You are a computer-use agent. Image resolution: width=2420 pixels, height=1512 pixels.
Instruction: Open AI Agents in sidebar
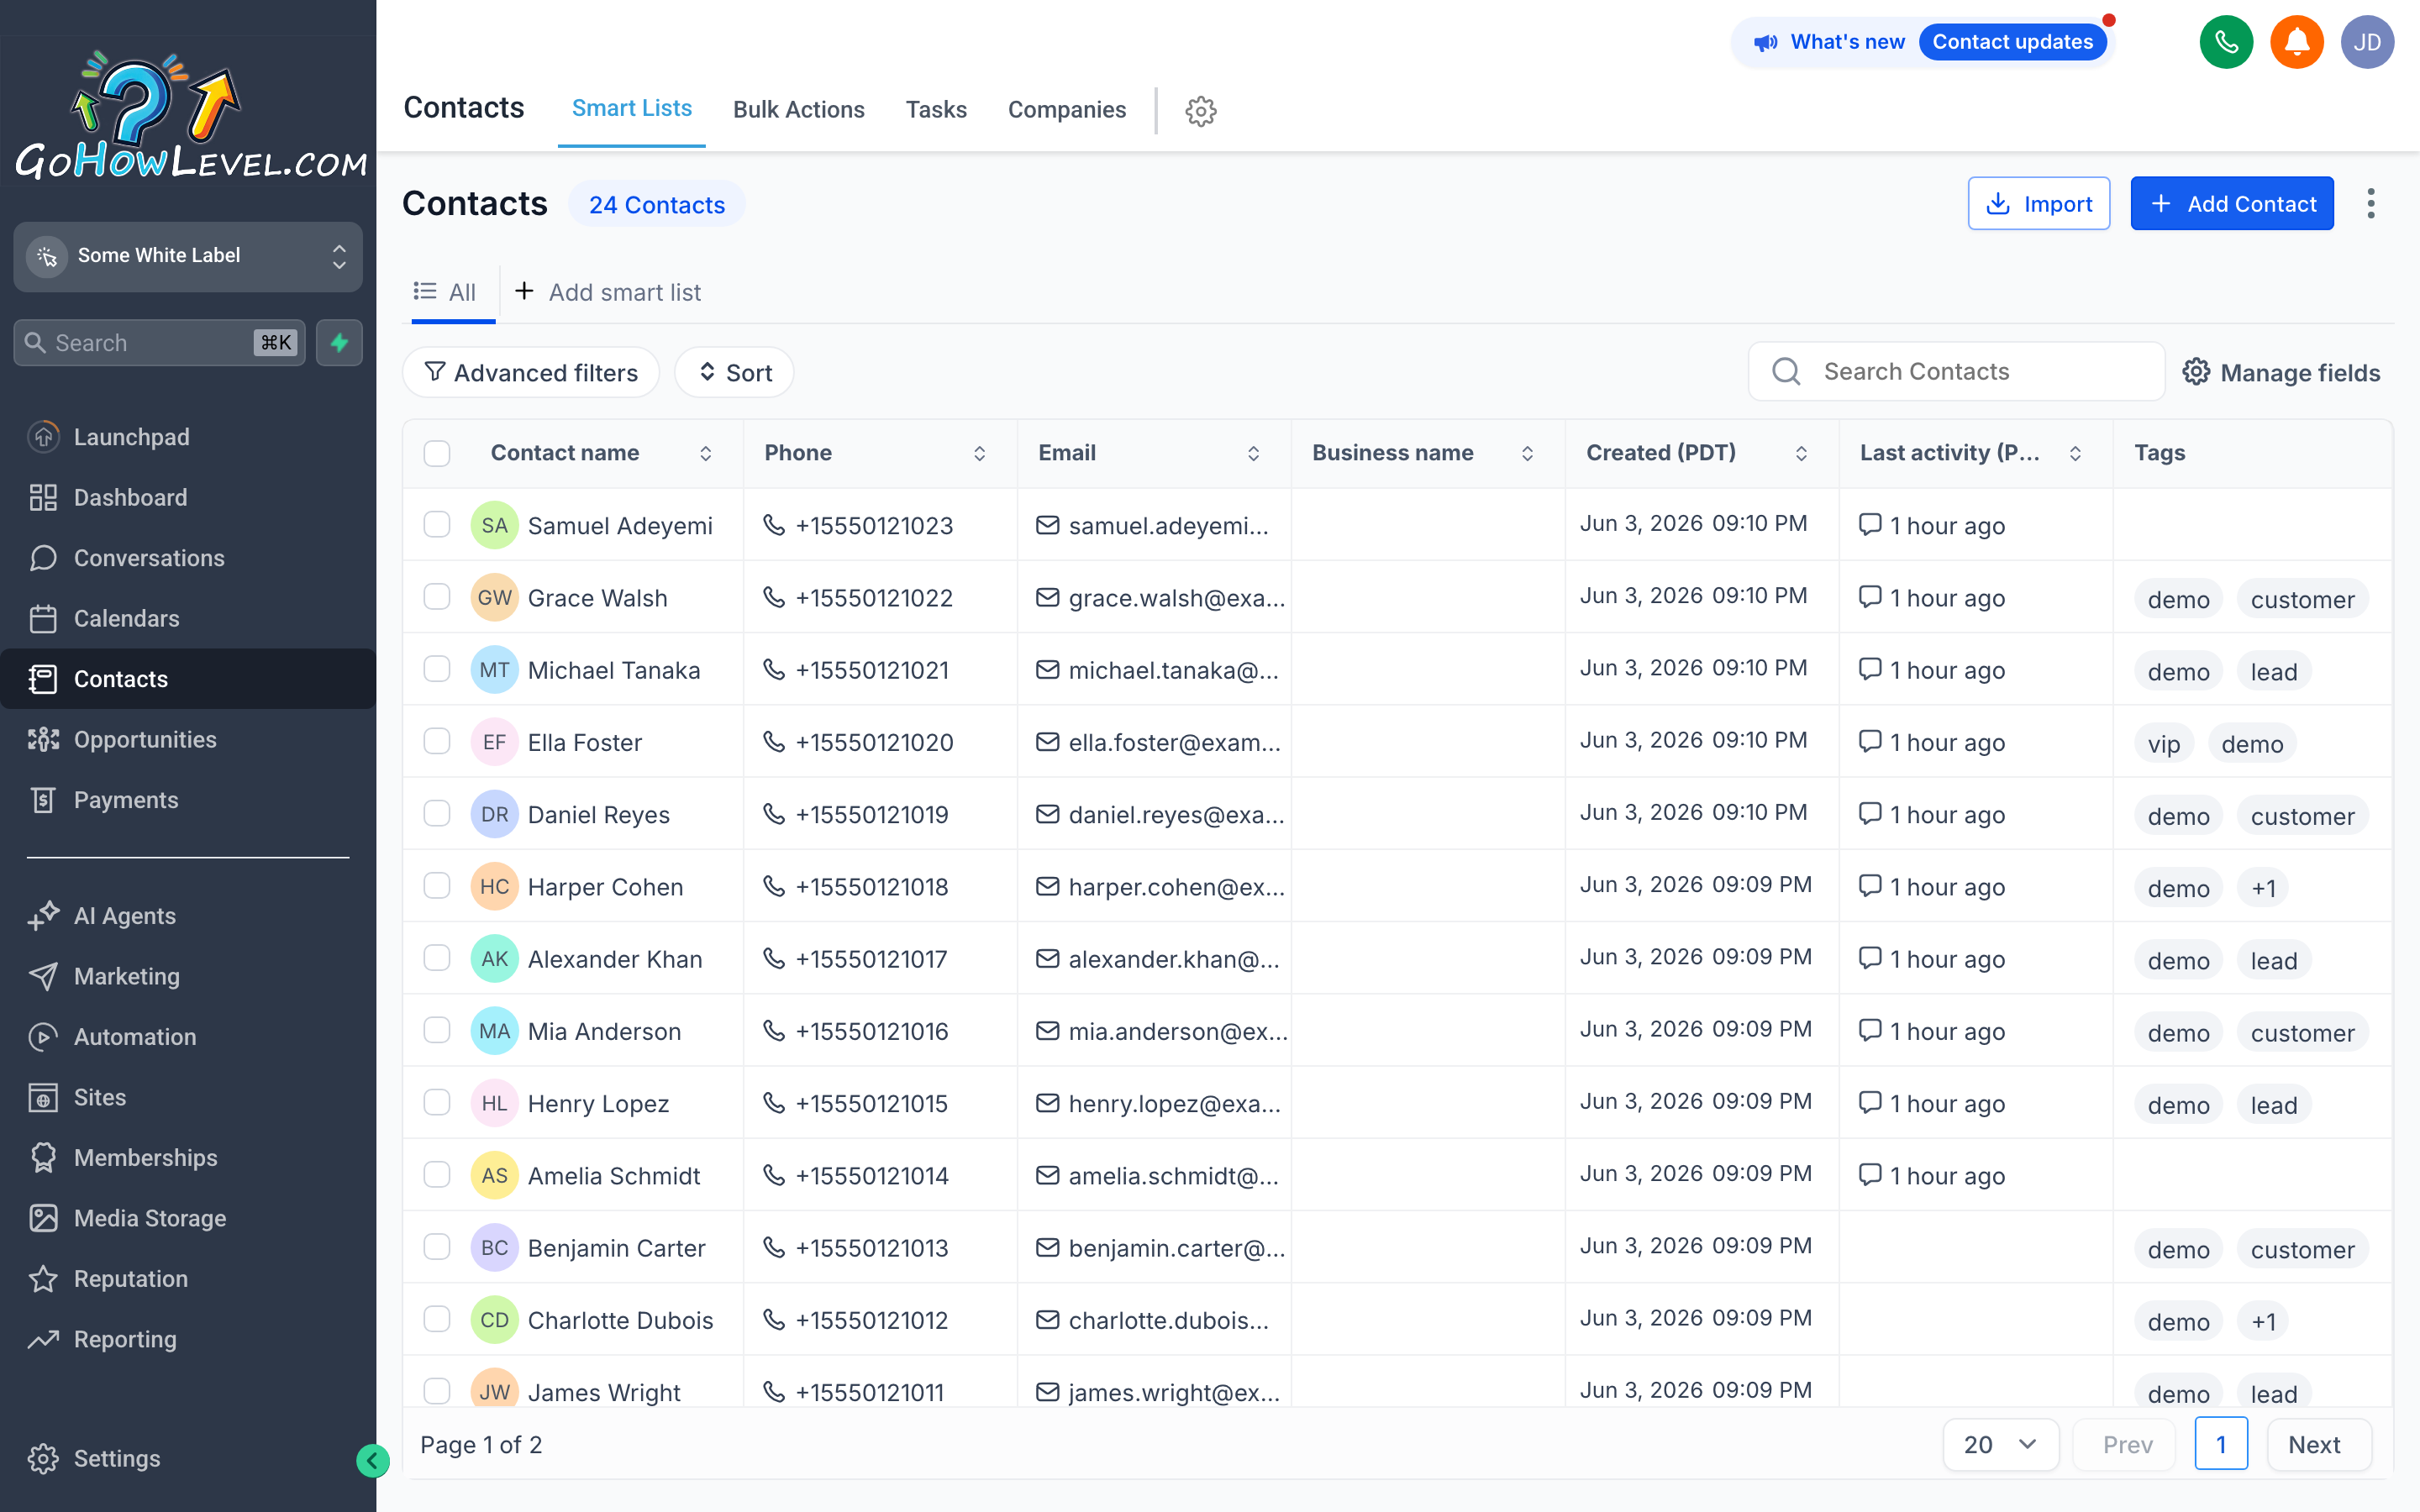[188, 916]
